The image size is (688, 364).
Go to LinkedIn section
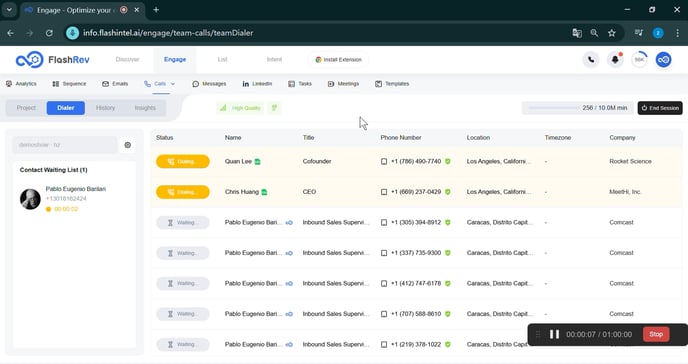pyautogui.click(x=257, y=84)
